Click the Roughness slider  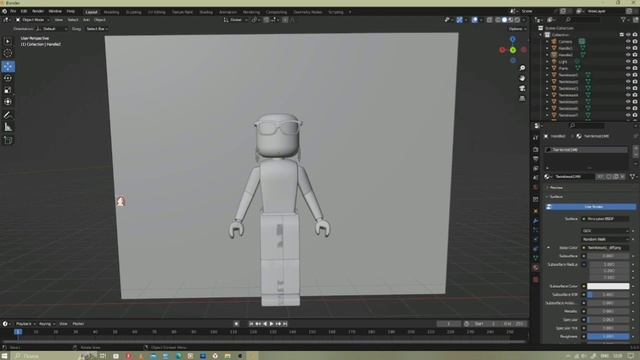coord(608,337)
